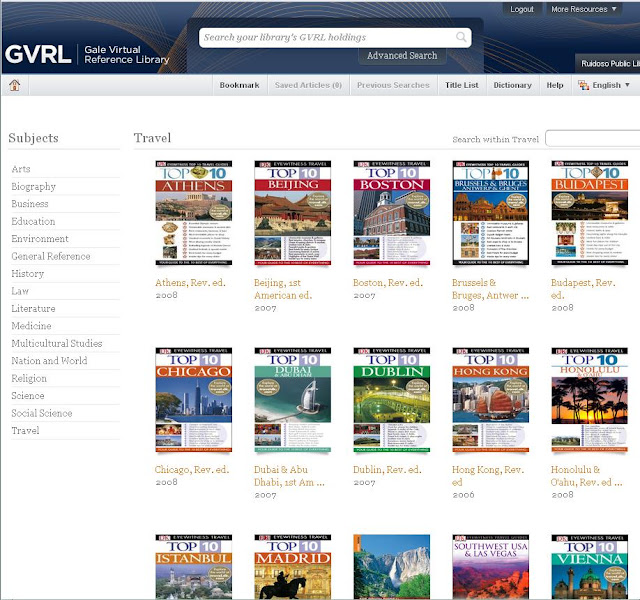Go to the home page house icon
Image resolution: width=640 pixels, height=600 pixels.
[15, 85]
